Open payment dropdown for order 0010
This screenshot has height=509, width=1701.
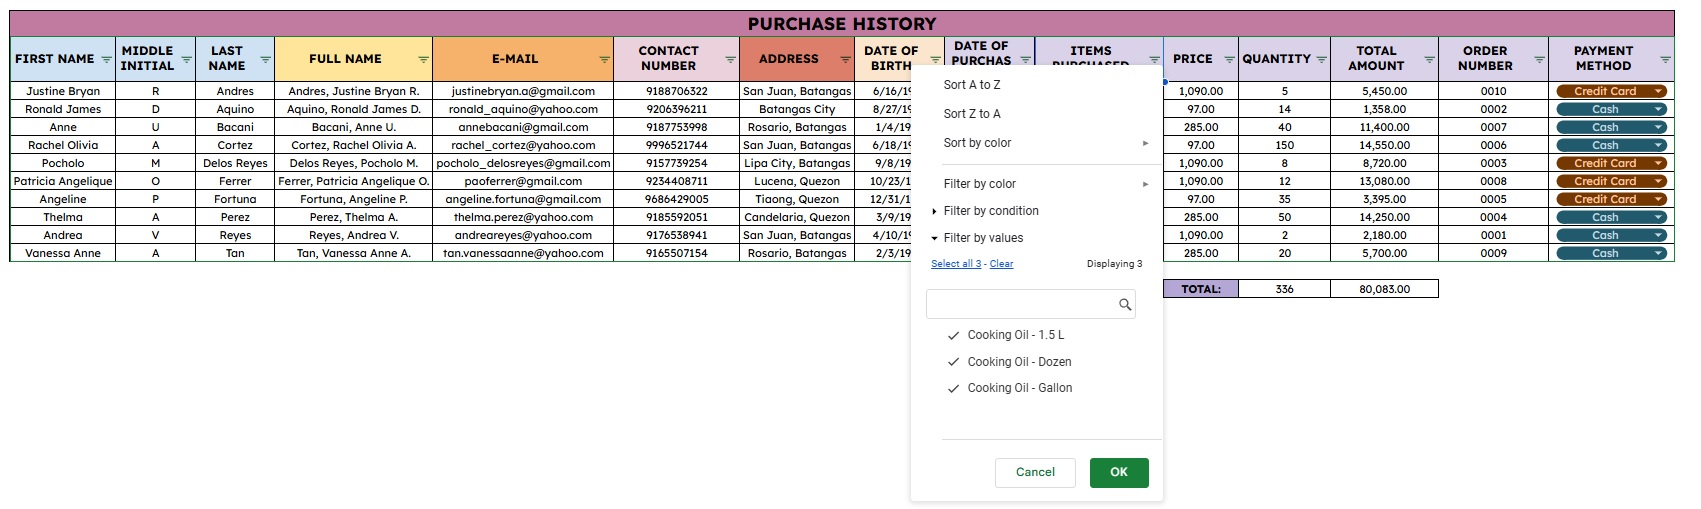(1659, 91)
